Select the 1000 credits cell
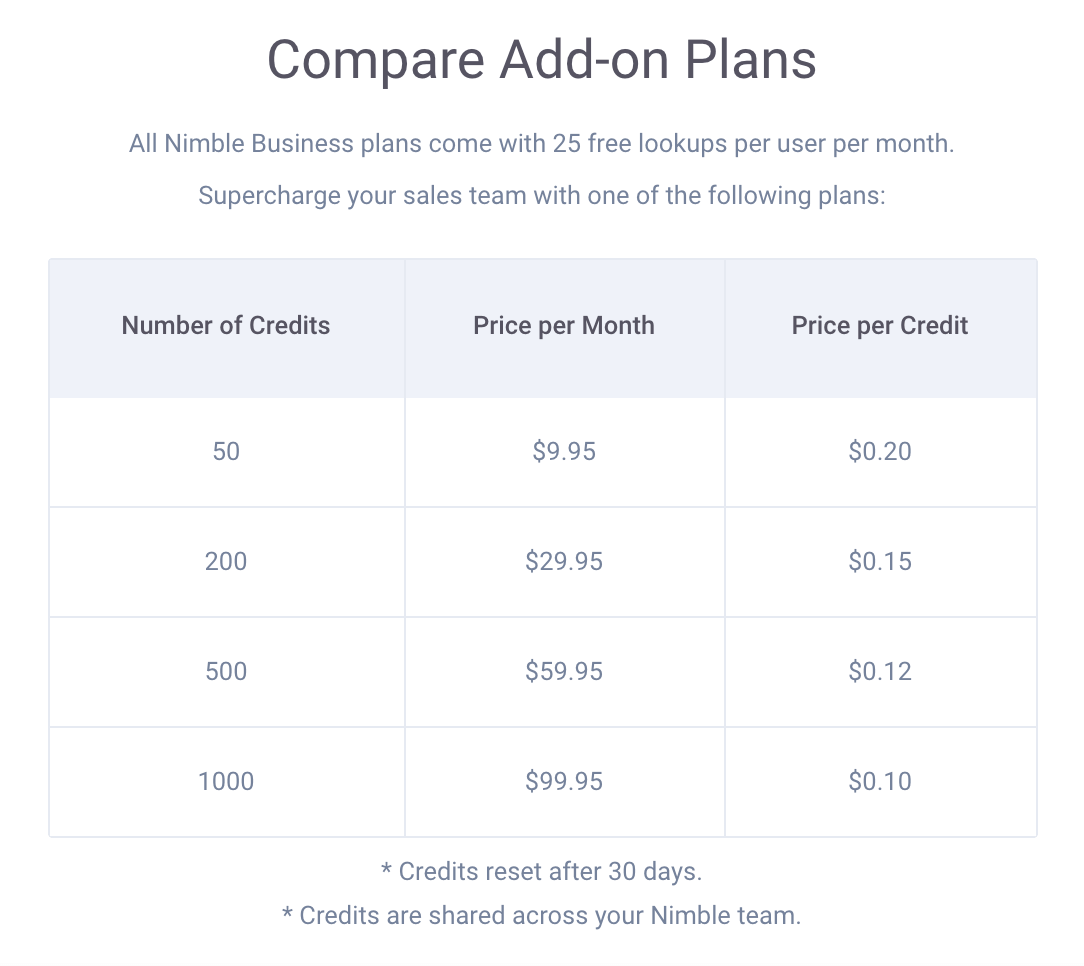The image size is (1084, 966). coord(226,782)
